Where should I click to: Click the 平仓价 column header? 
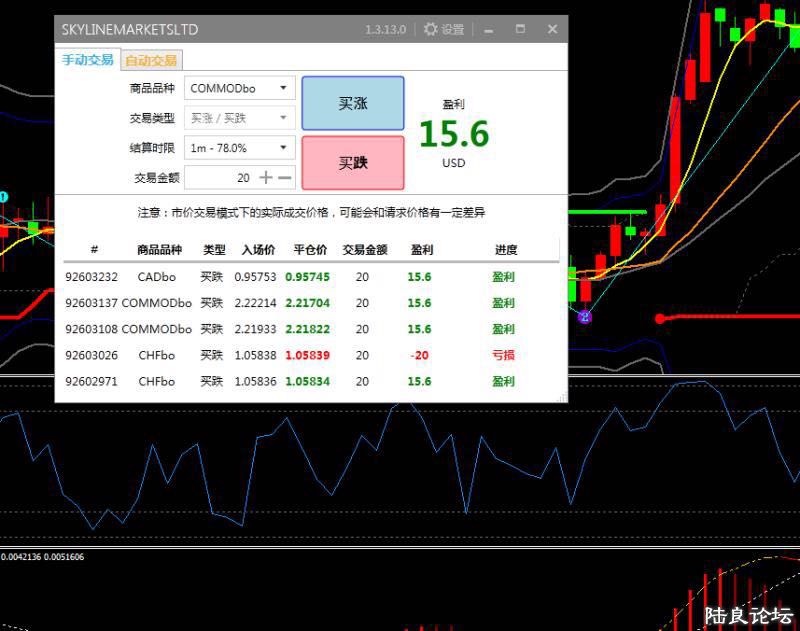point(310,250)
